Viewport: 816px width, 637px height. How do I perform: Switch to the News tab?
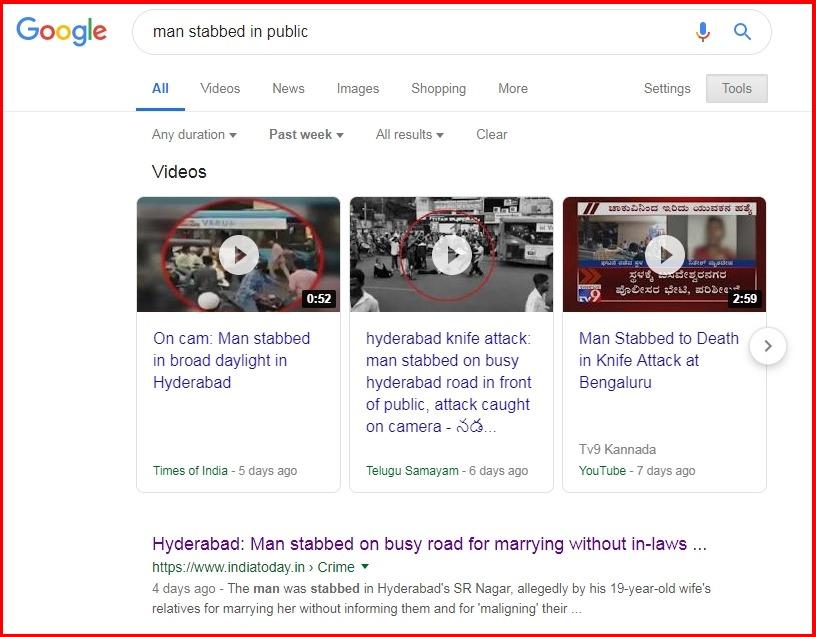click(288, 88)
